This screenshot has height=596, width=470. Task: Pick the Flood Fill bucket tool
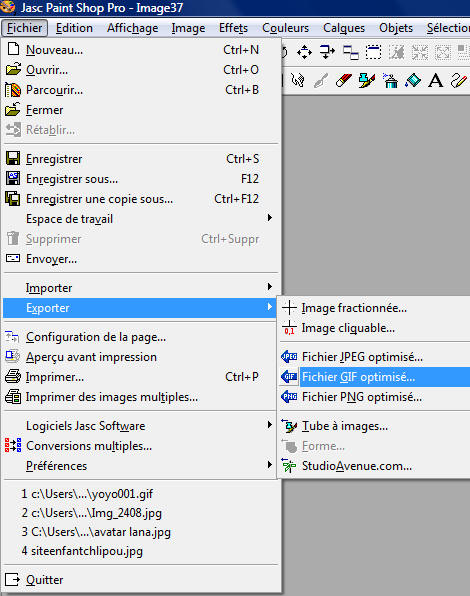pos(413,81)
